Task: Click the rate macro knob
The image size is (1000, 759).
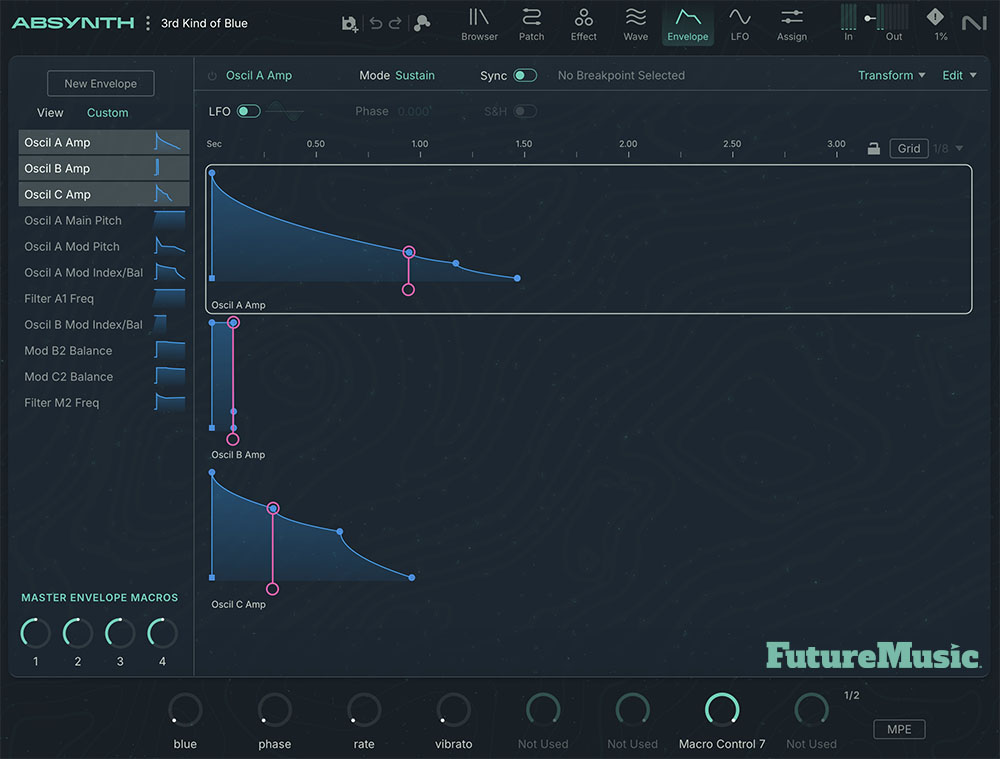Action: pyautogui.click(x=364, y=710)
